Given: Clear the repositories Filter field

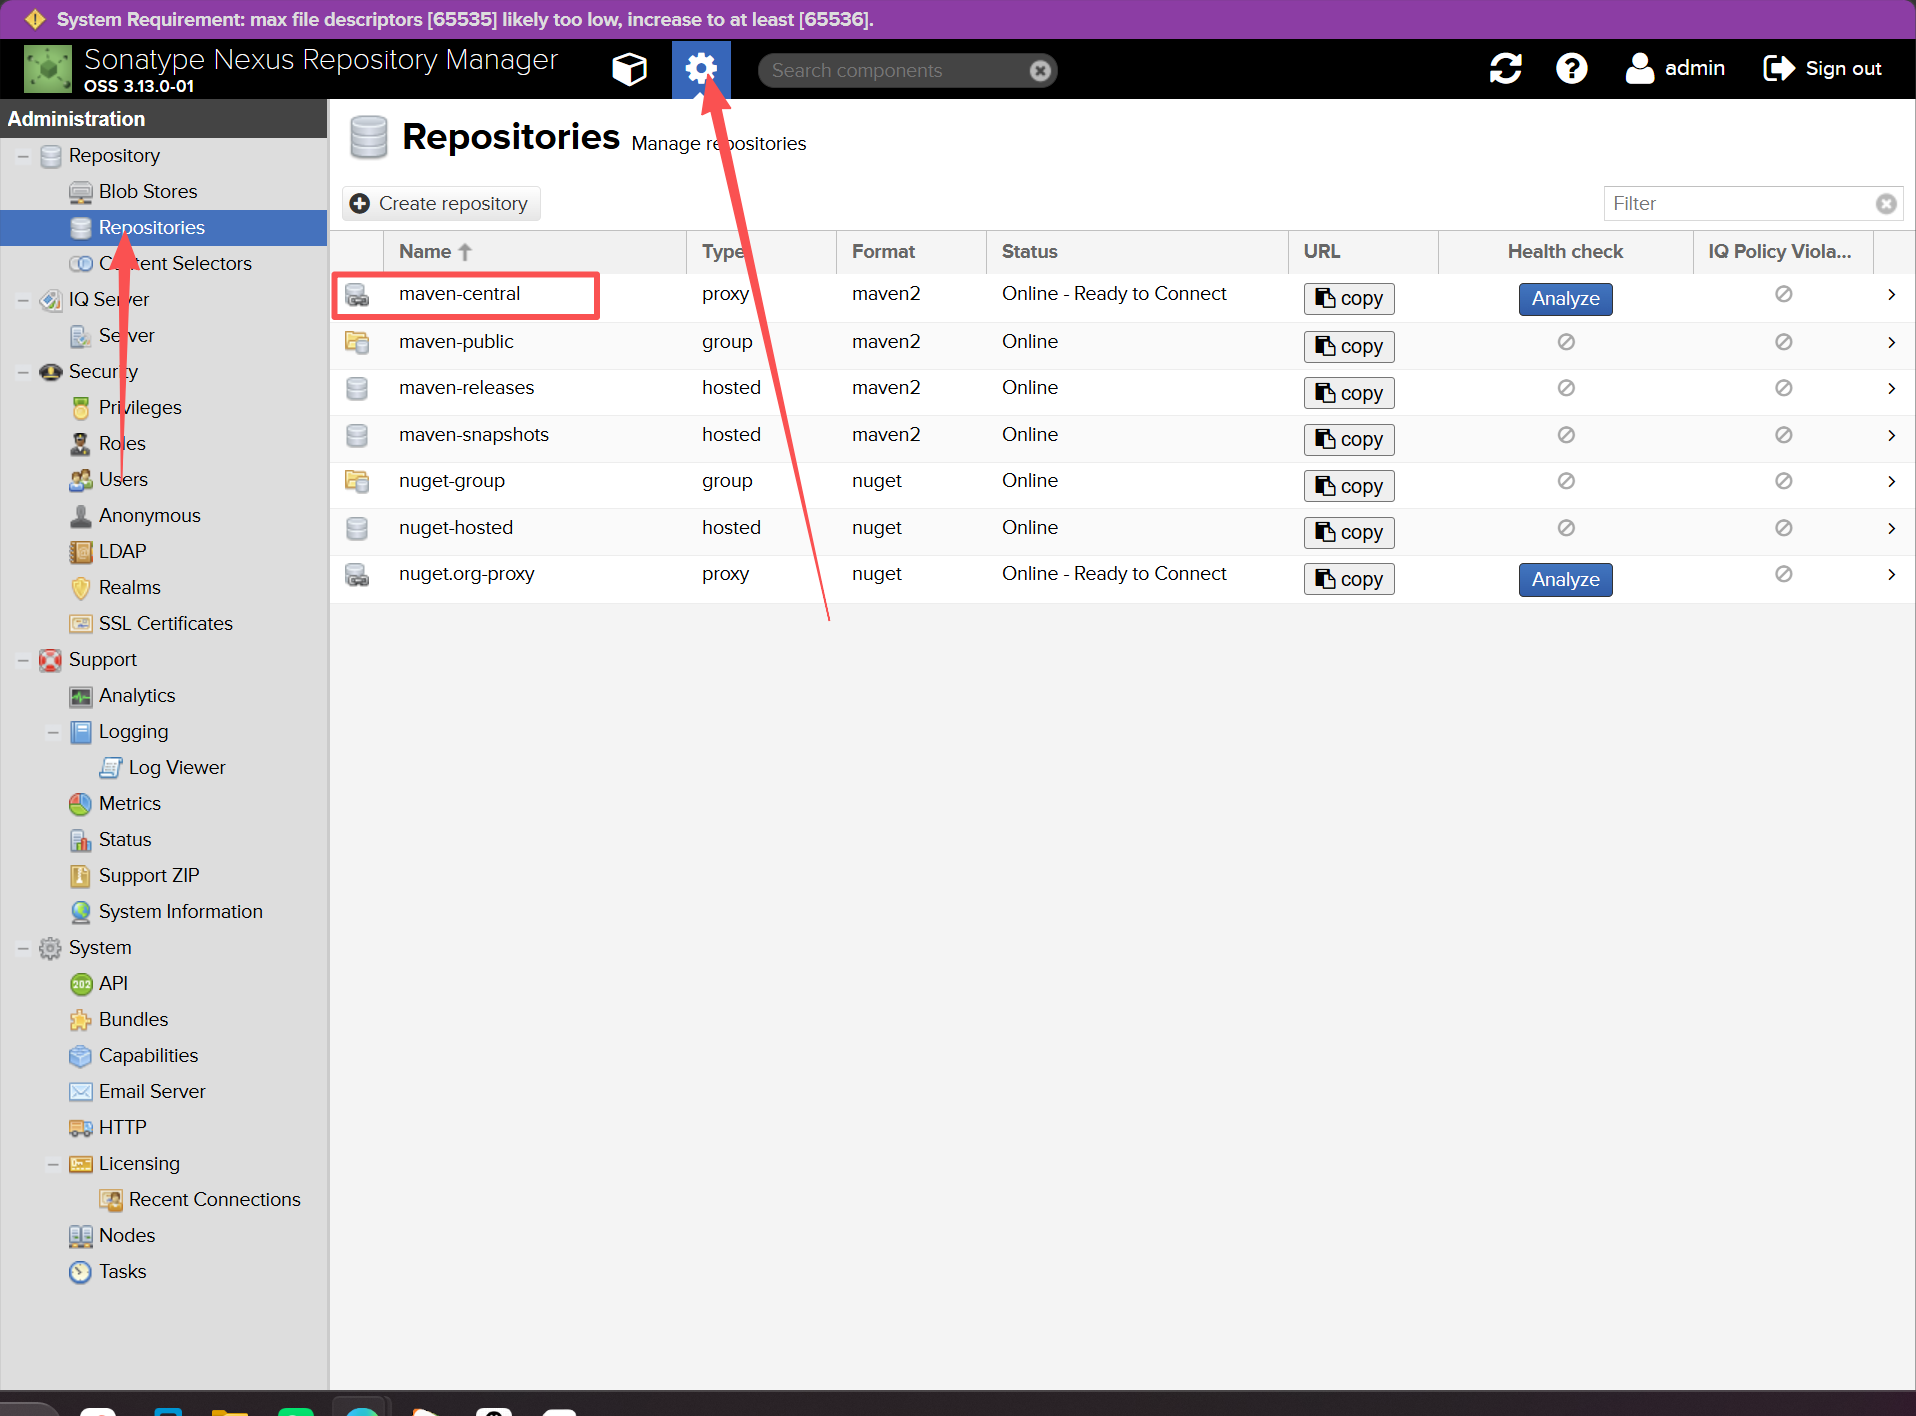Looking at the screenshot, I should (x=1886, y=204).
